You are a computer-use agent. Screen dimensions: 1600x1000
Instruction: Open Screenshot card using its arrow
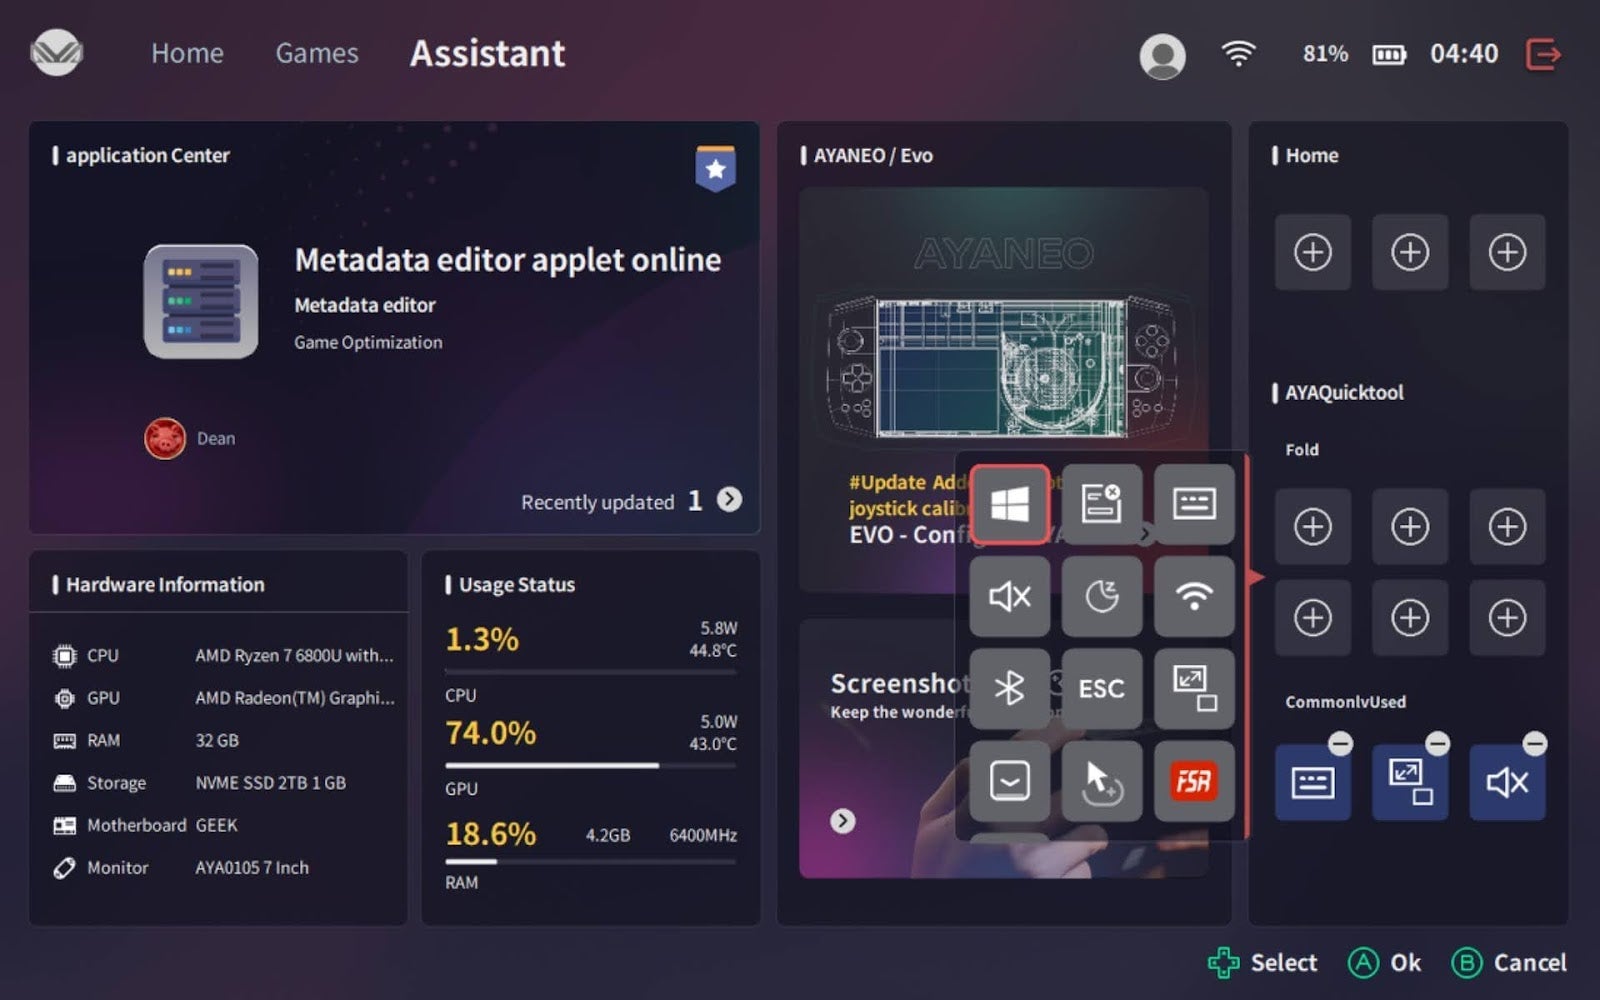pos(843,821)
